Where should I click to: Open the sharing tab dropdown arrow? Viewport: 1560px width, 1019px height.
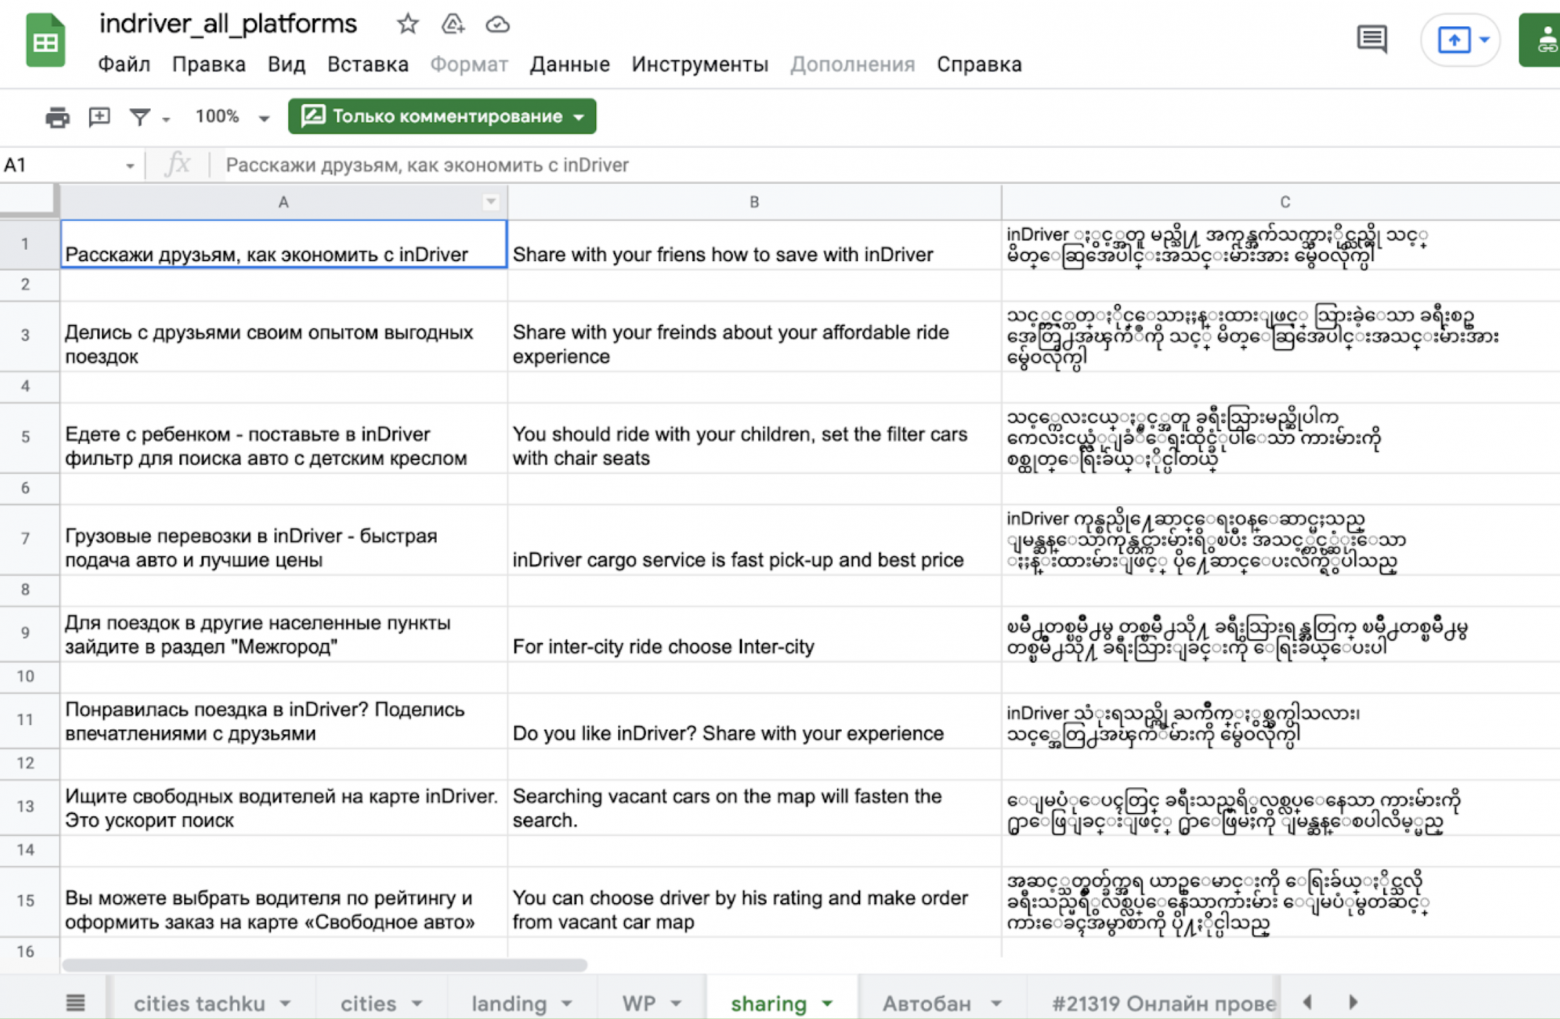pyautogui.click(x=828, y=1003)
